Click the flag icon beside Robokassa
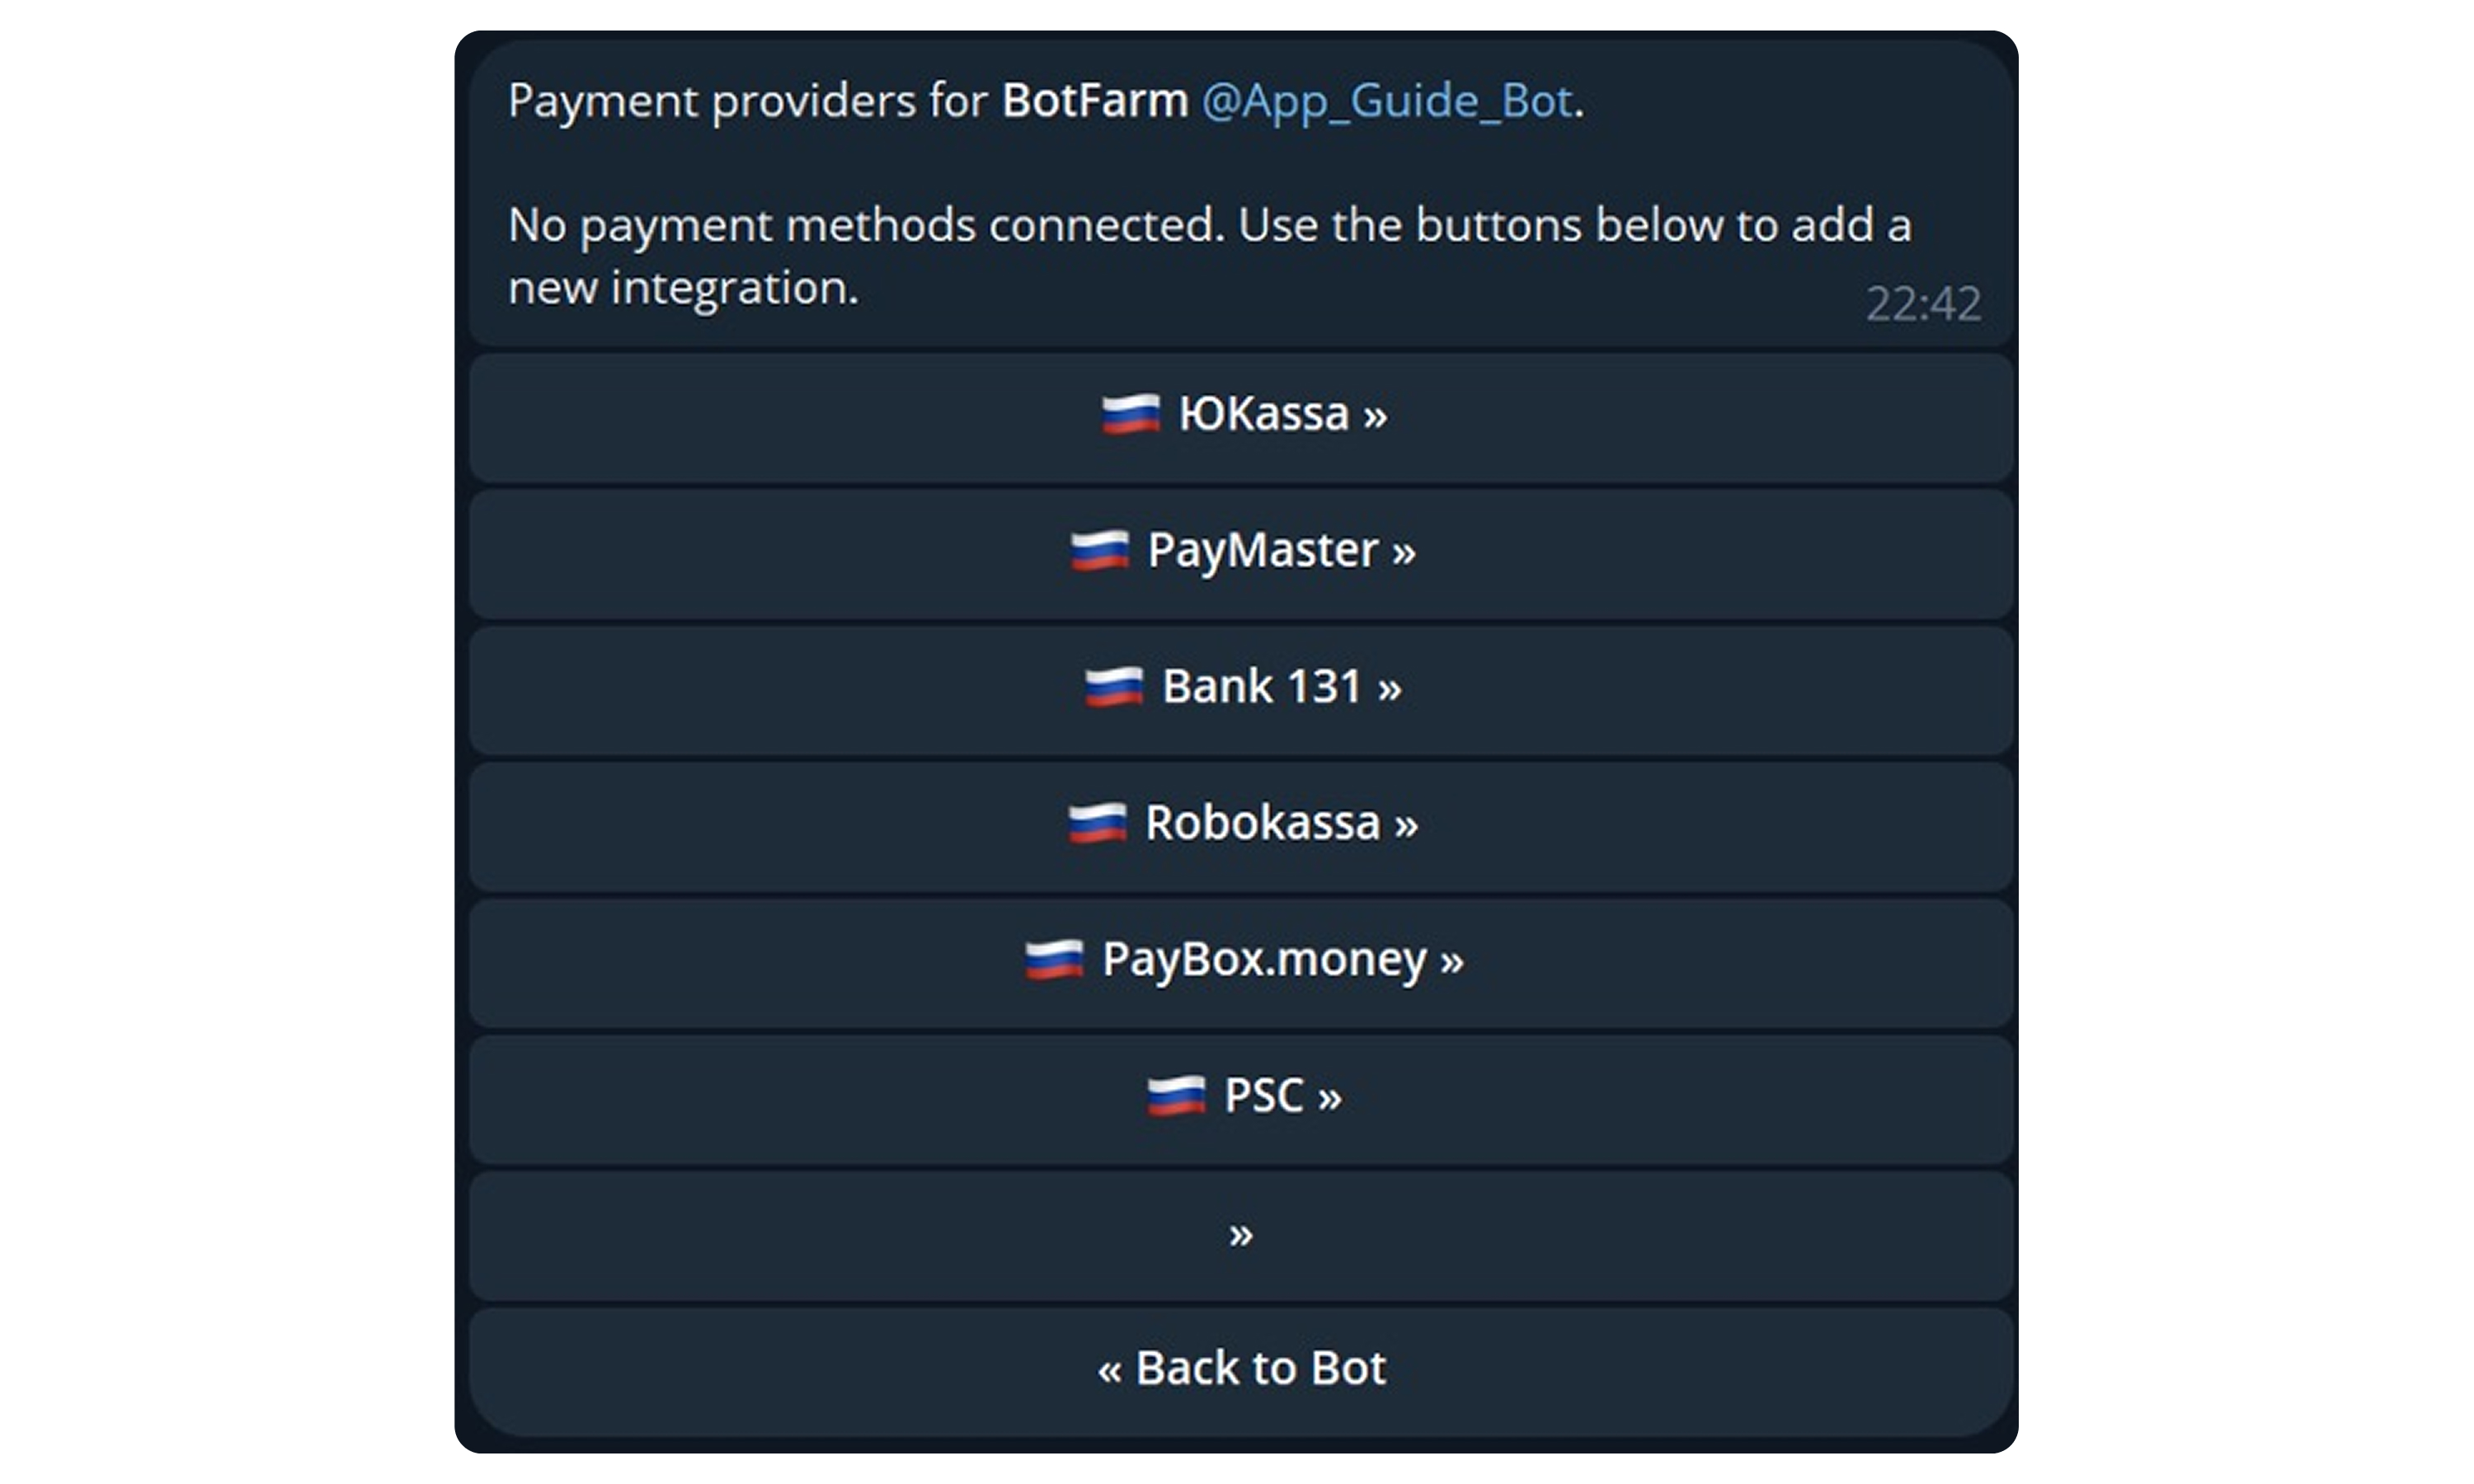2474x1484 pixels. click(1097, 824)
